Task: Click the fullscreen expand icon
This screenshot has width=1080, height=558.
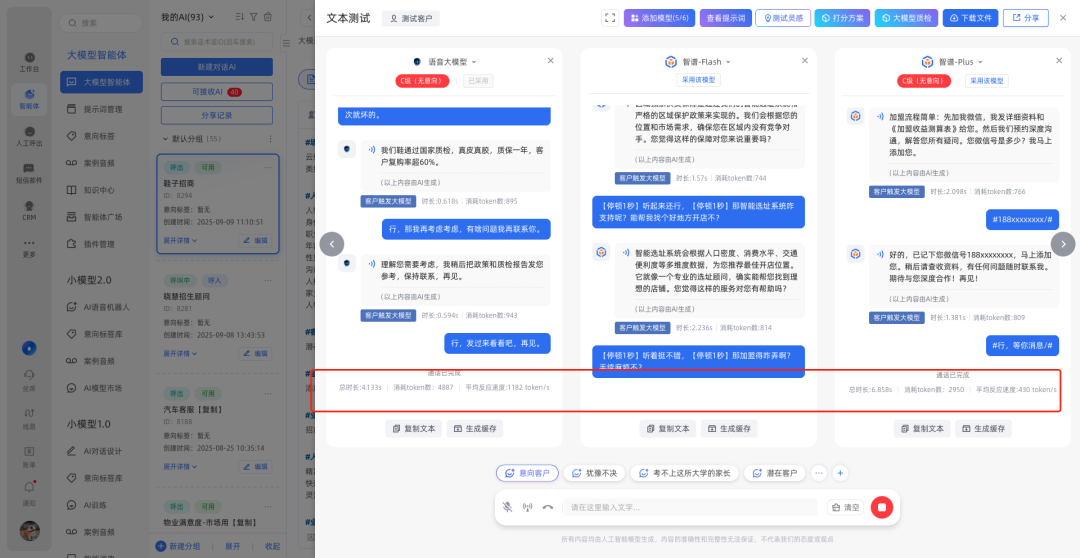Action: click(610, 18)
